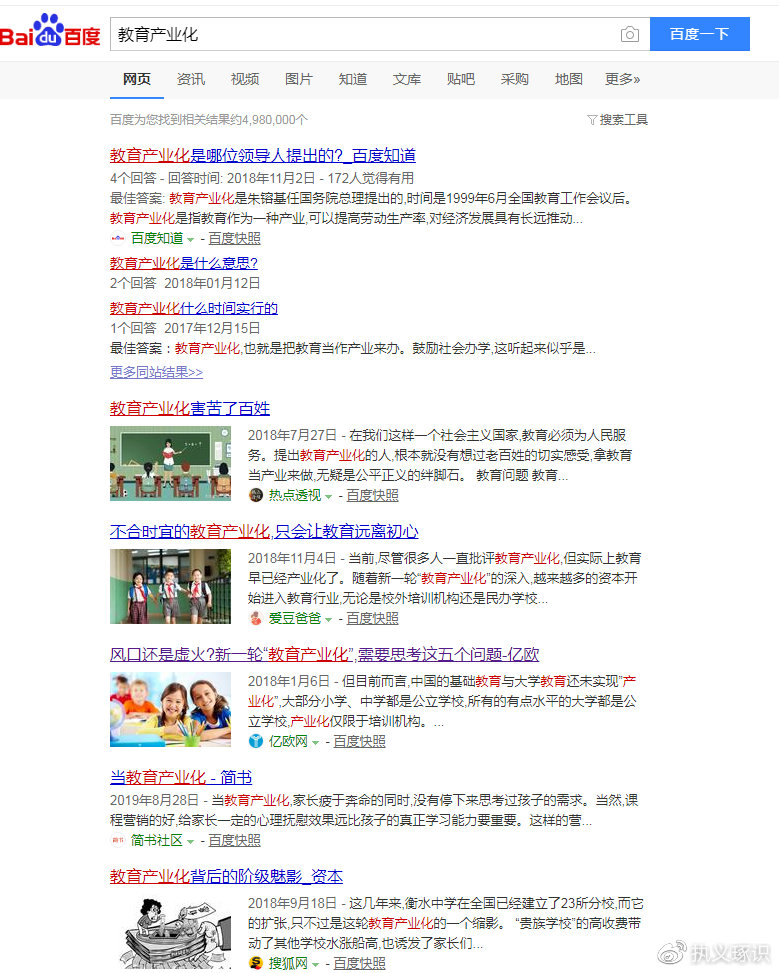Click the 亿欧网 source name

click(x=288, y=741)
